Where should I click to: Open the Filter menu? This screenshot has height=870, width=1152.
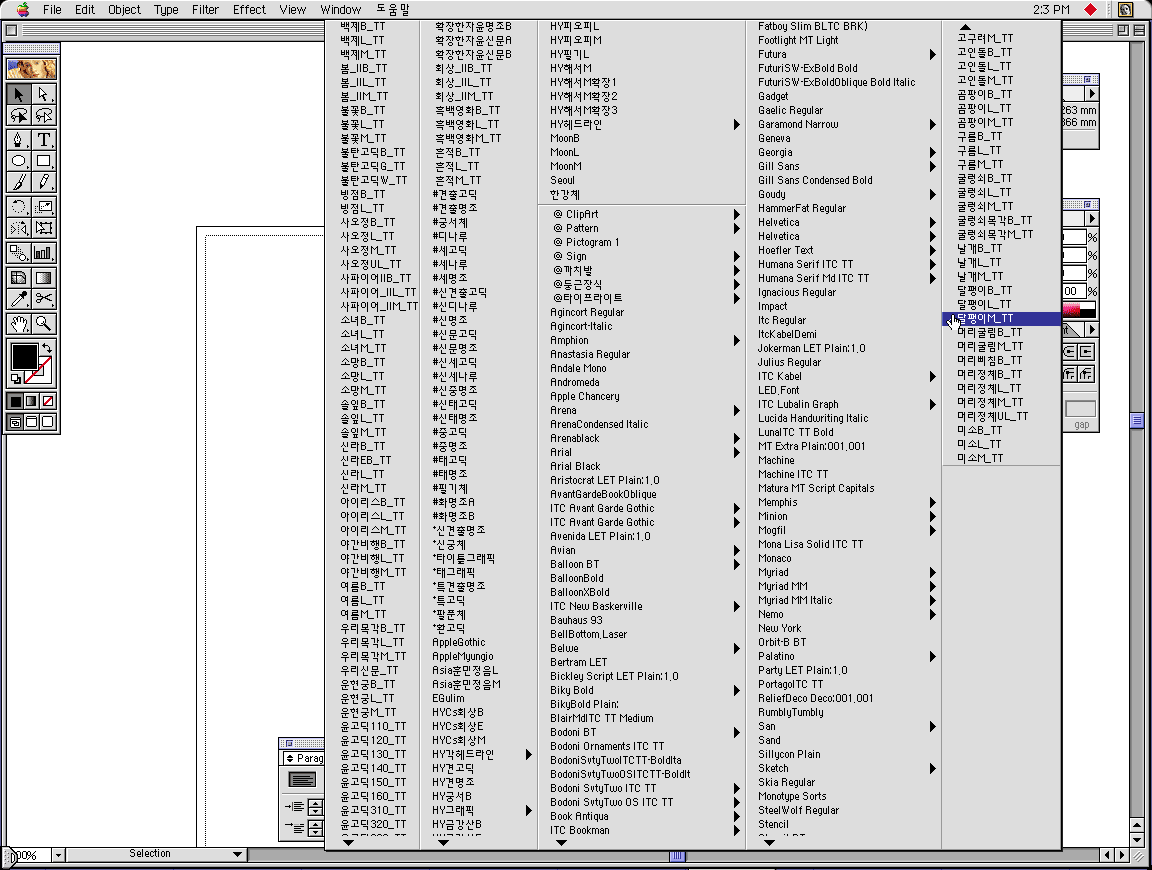coord(205,9)
